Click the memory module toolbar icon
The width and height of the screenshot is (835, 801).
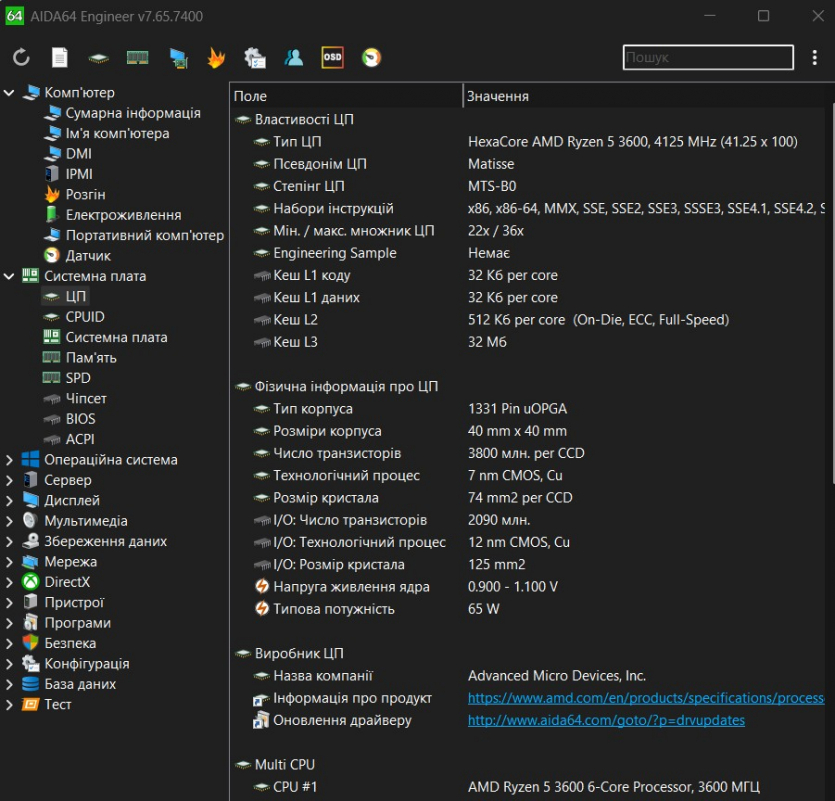137,58
